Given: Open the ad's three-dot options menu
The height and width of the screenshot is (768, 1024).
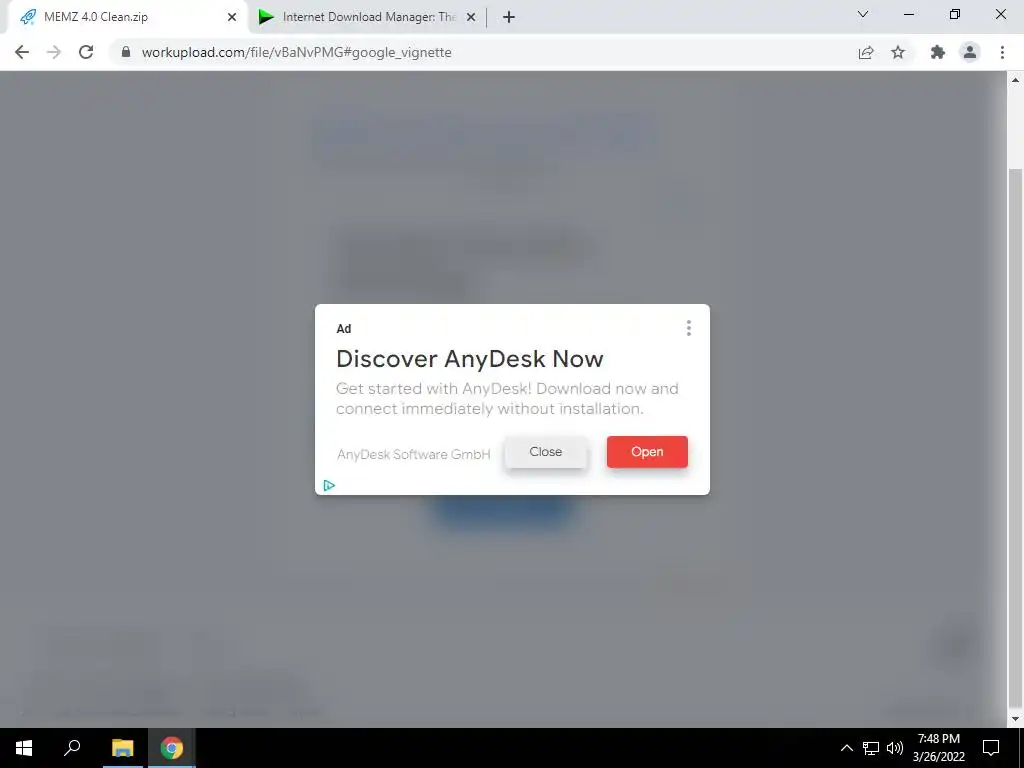Looking at the screenshot, I should point(688,328).
